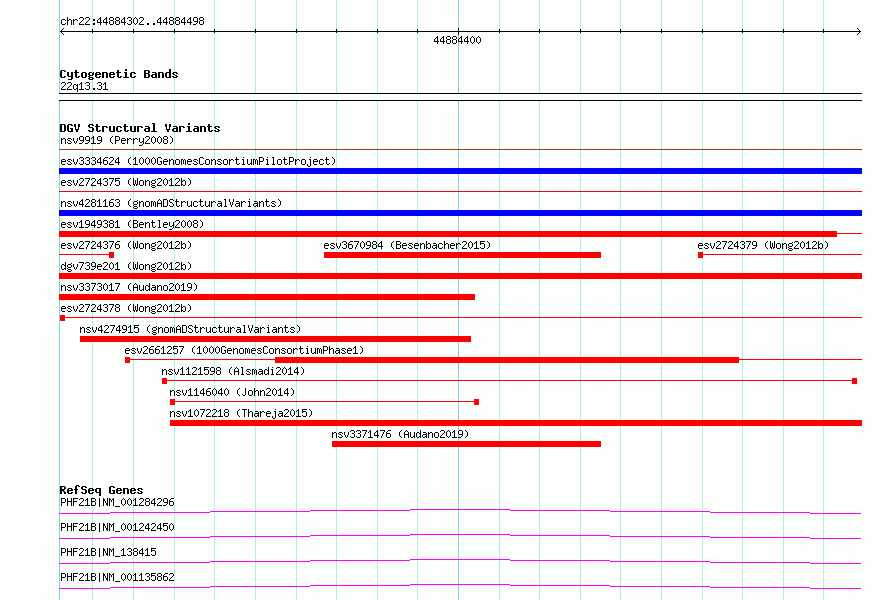Click the esv3670984 (Besenbacher2015) label
Viewport: 890px width, 600px height.
click(407, 245)
